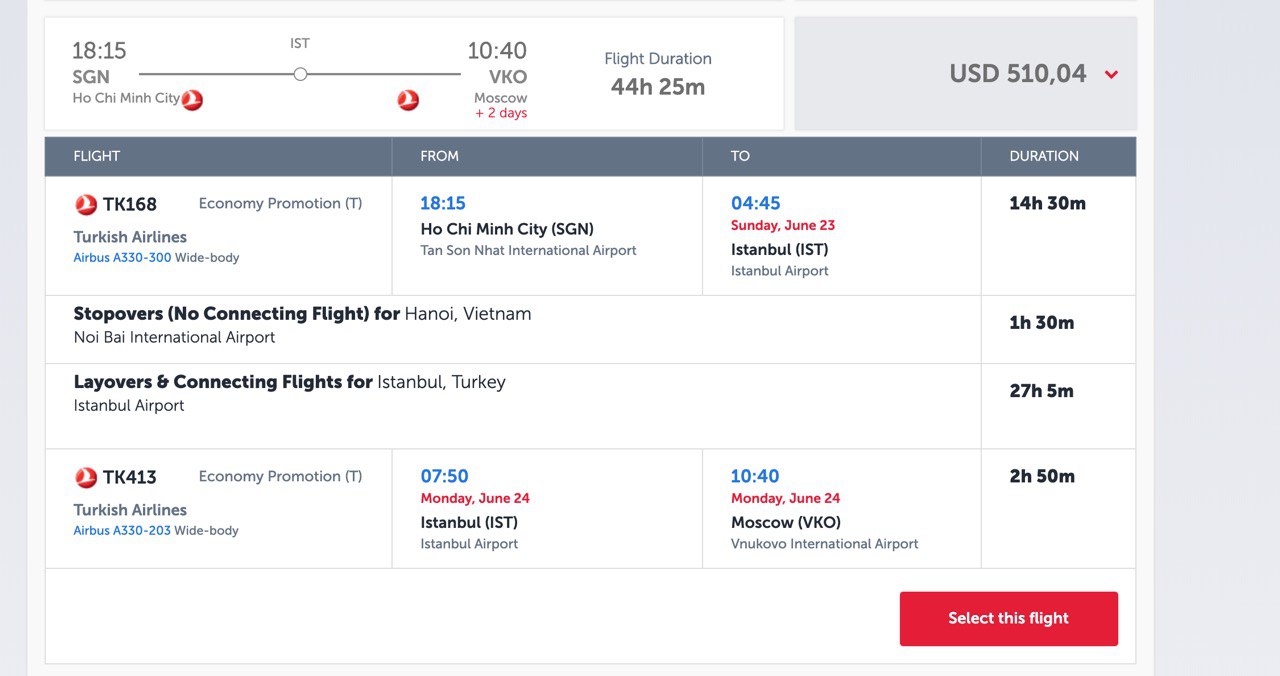This screenshot has width=1280, height=676.
Task: Click the Istanbul layover information row
Action: tap(590, 406)
